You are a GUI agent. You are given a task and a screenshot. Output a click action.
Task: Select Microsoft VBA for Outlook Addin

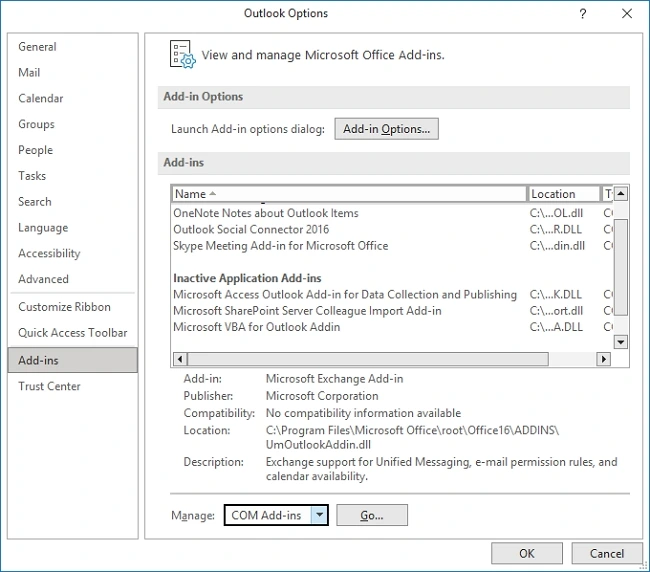tap(256, 327)
